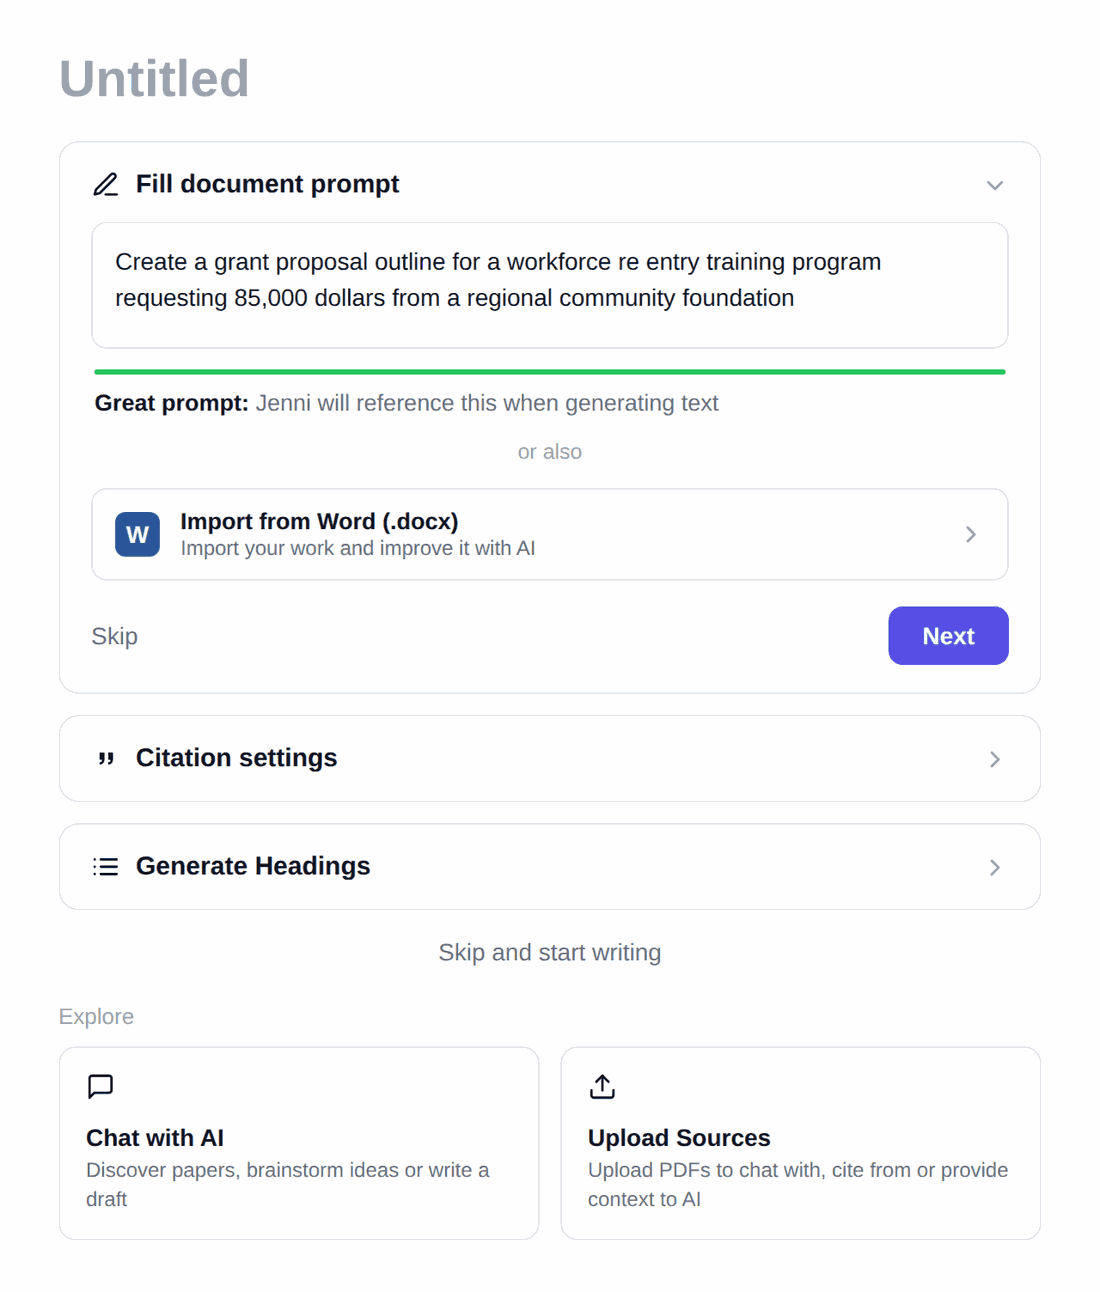Click the chat bubble icon

(101, 1086)
